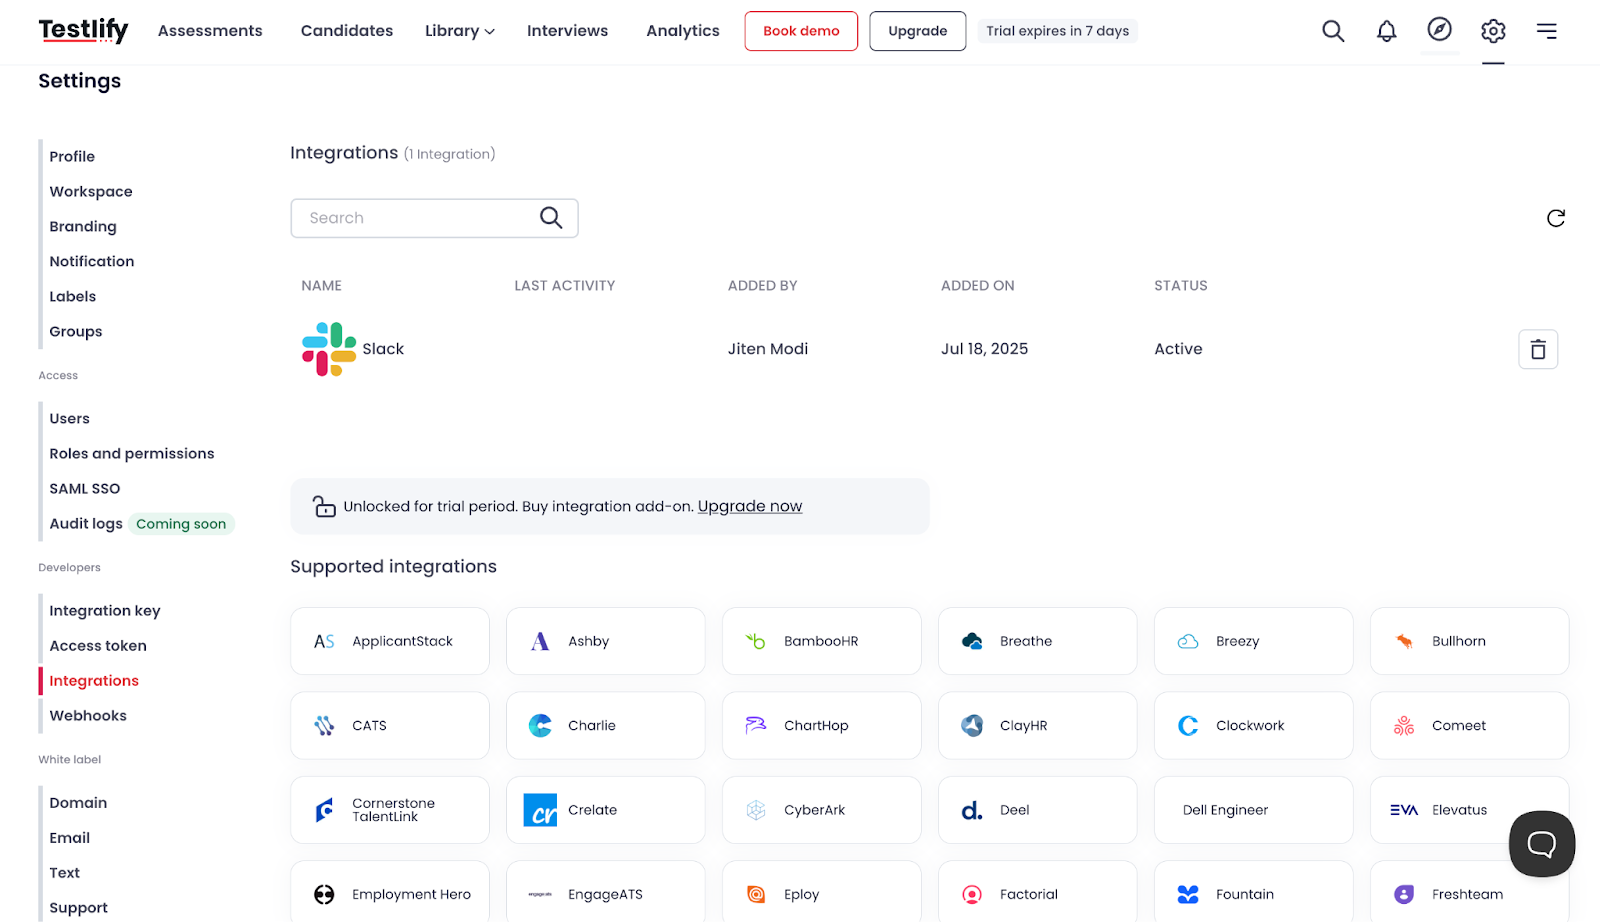
Task: Open notifications bell icon
Action: [1386, 31]
